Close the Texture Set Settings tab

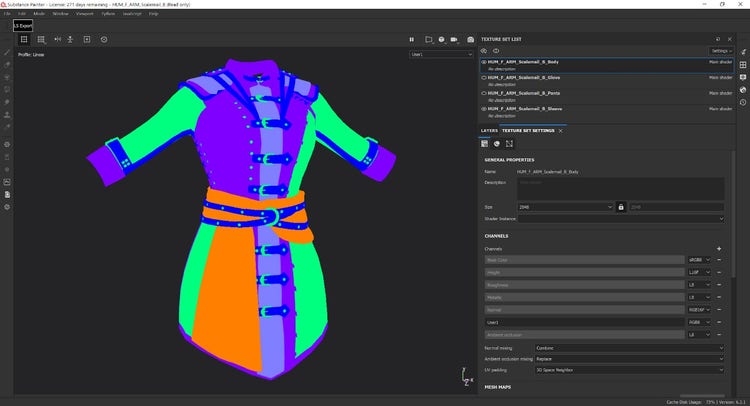(x=561, y=130)
